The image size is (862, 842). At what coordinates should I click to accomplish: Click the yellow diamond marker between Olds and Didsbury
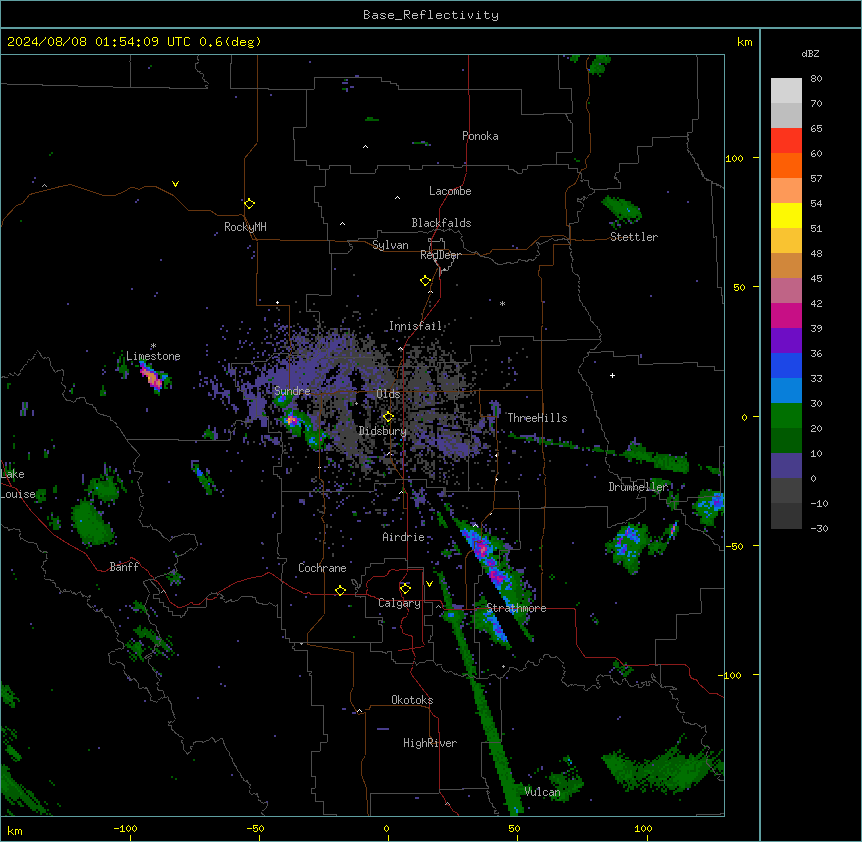pos(388,417)
